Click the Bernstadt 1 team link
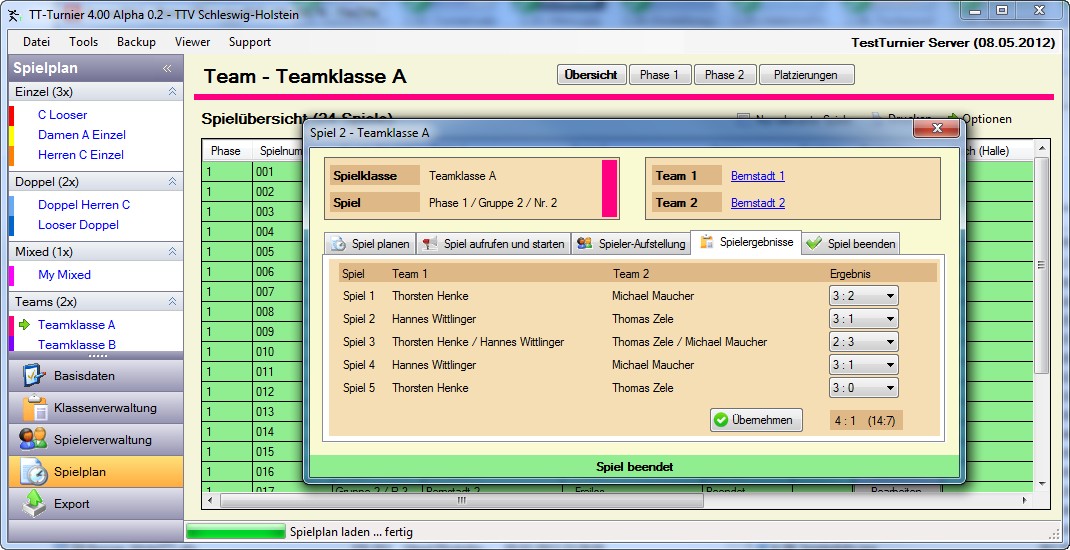 click(757, 176)
